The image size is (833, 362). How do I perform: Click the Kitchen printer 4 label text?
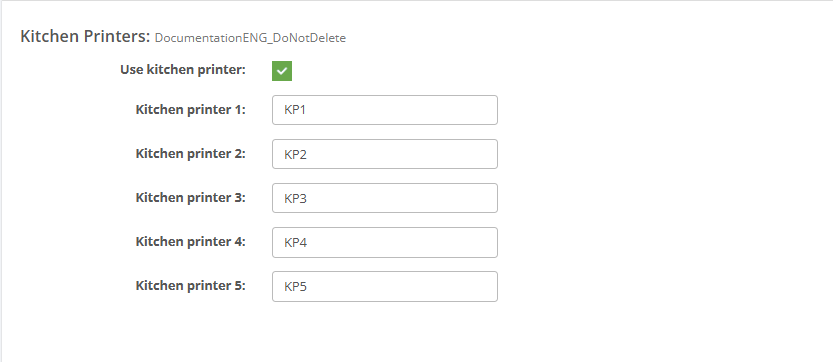click(x=191, y=242)
